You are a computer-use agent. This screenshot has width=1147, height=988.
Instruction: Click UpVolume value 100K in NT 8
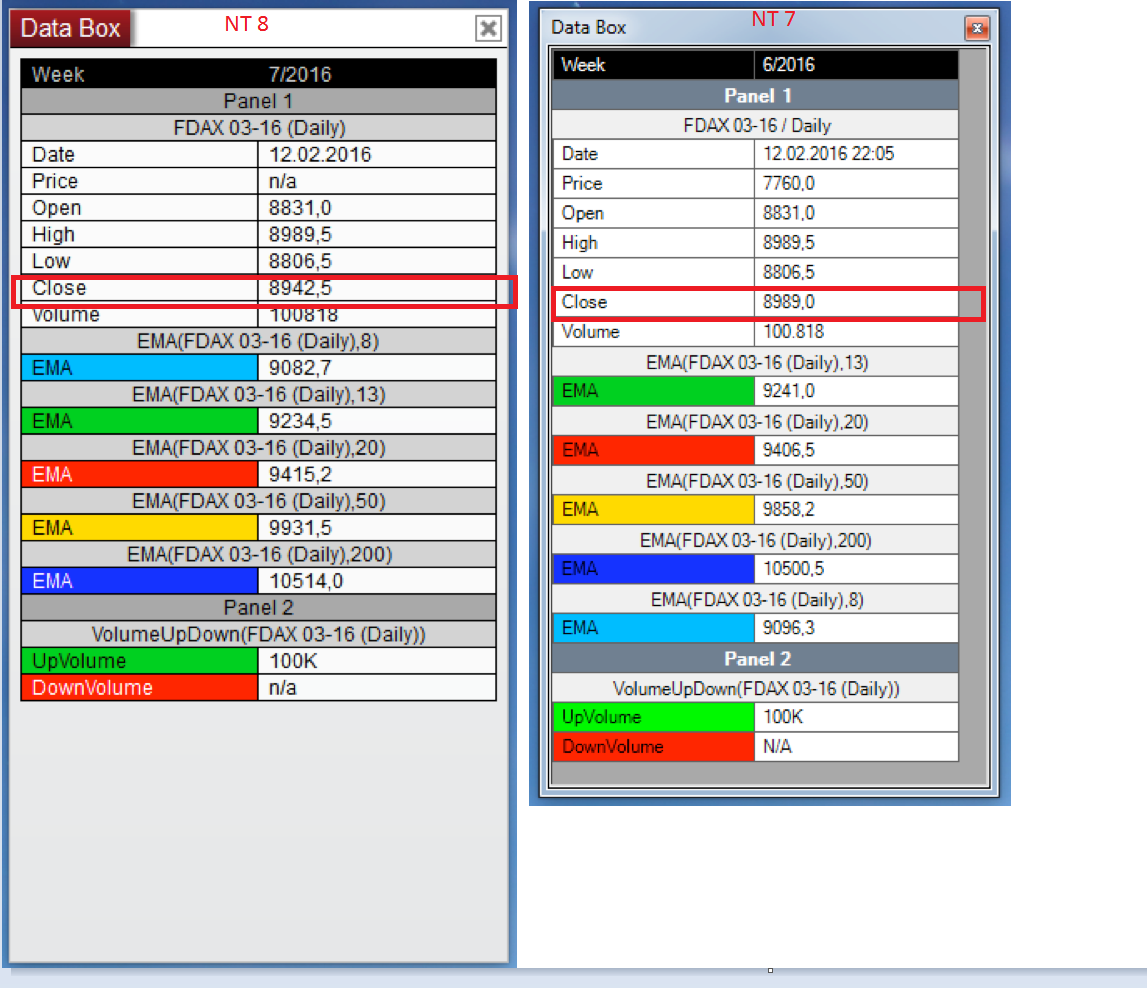click(x=377, y=661)
